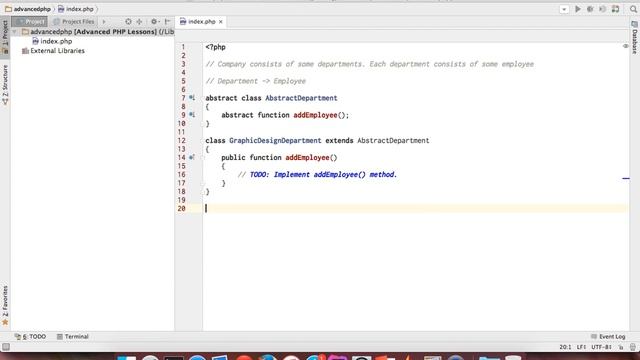Click the Structure tool window stripe icon
This screenshot has width=640, height=360.
(5, 102)
